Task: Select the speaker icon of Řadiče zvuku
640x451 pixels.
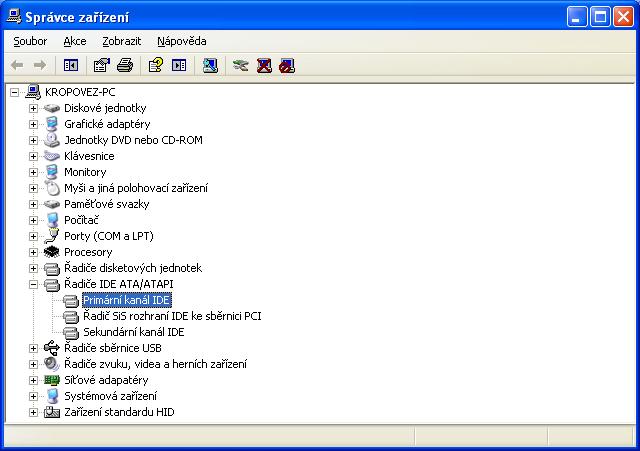Action: point(52,364)
